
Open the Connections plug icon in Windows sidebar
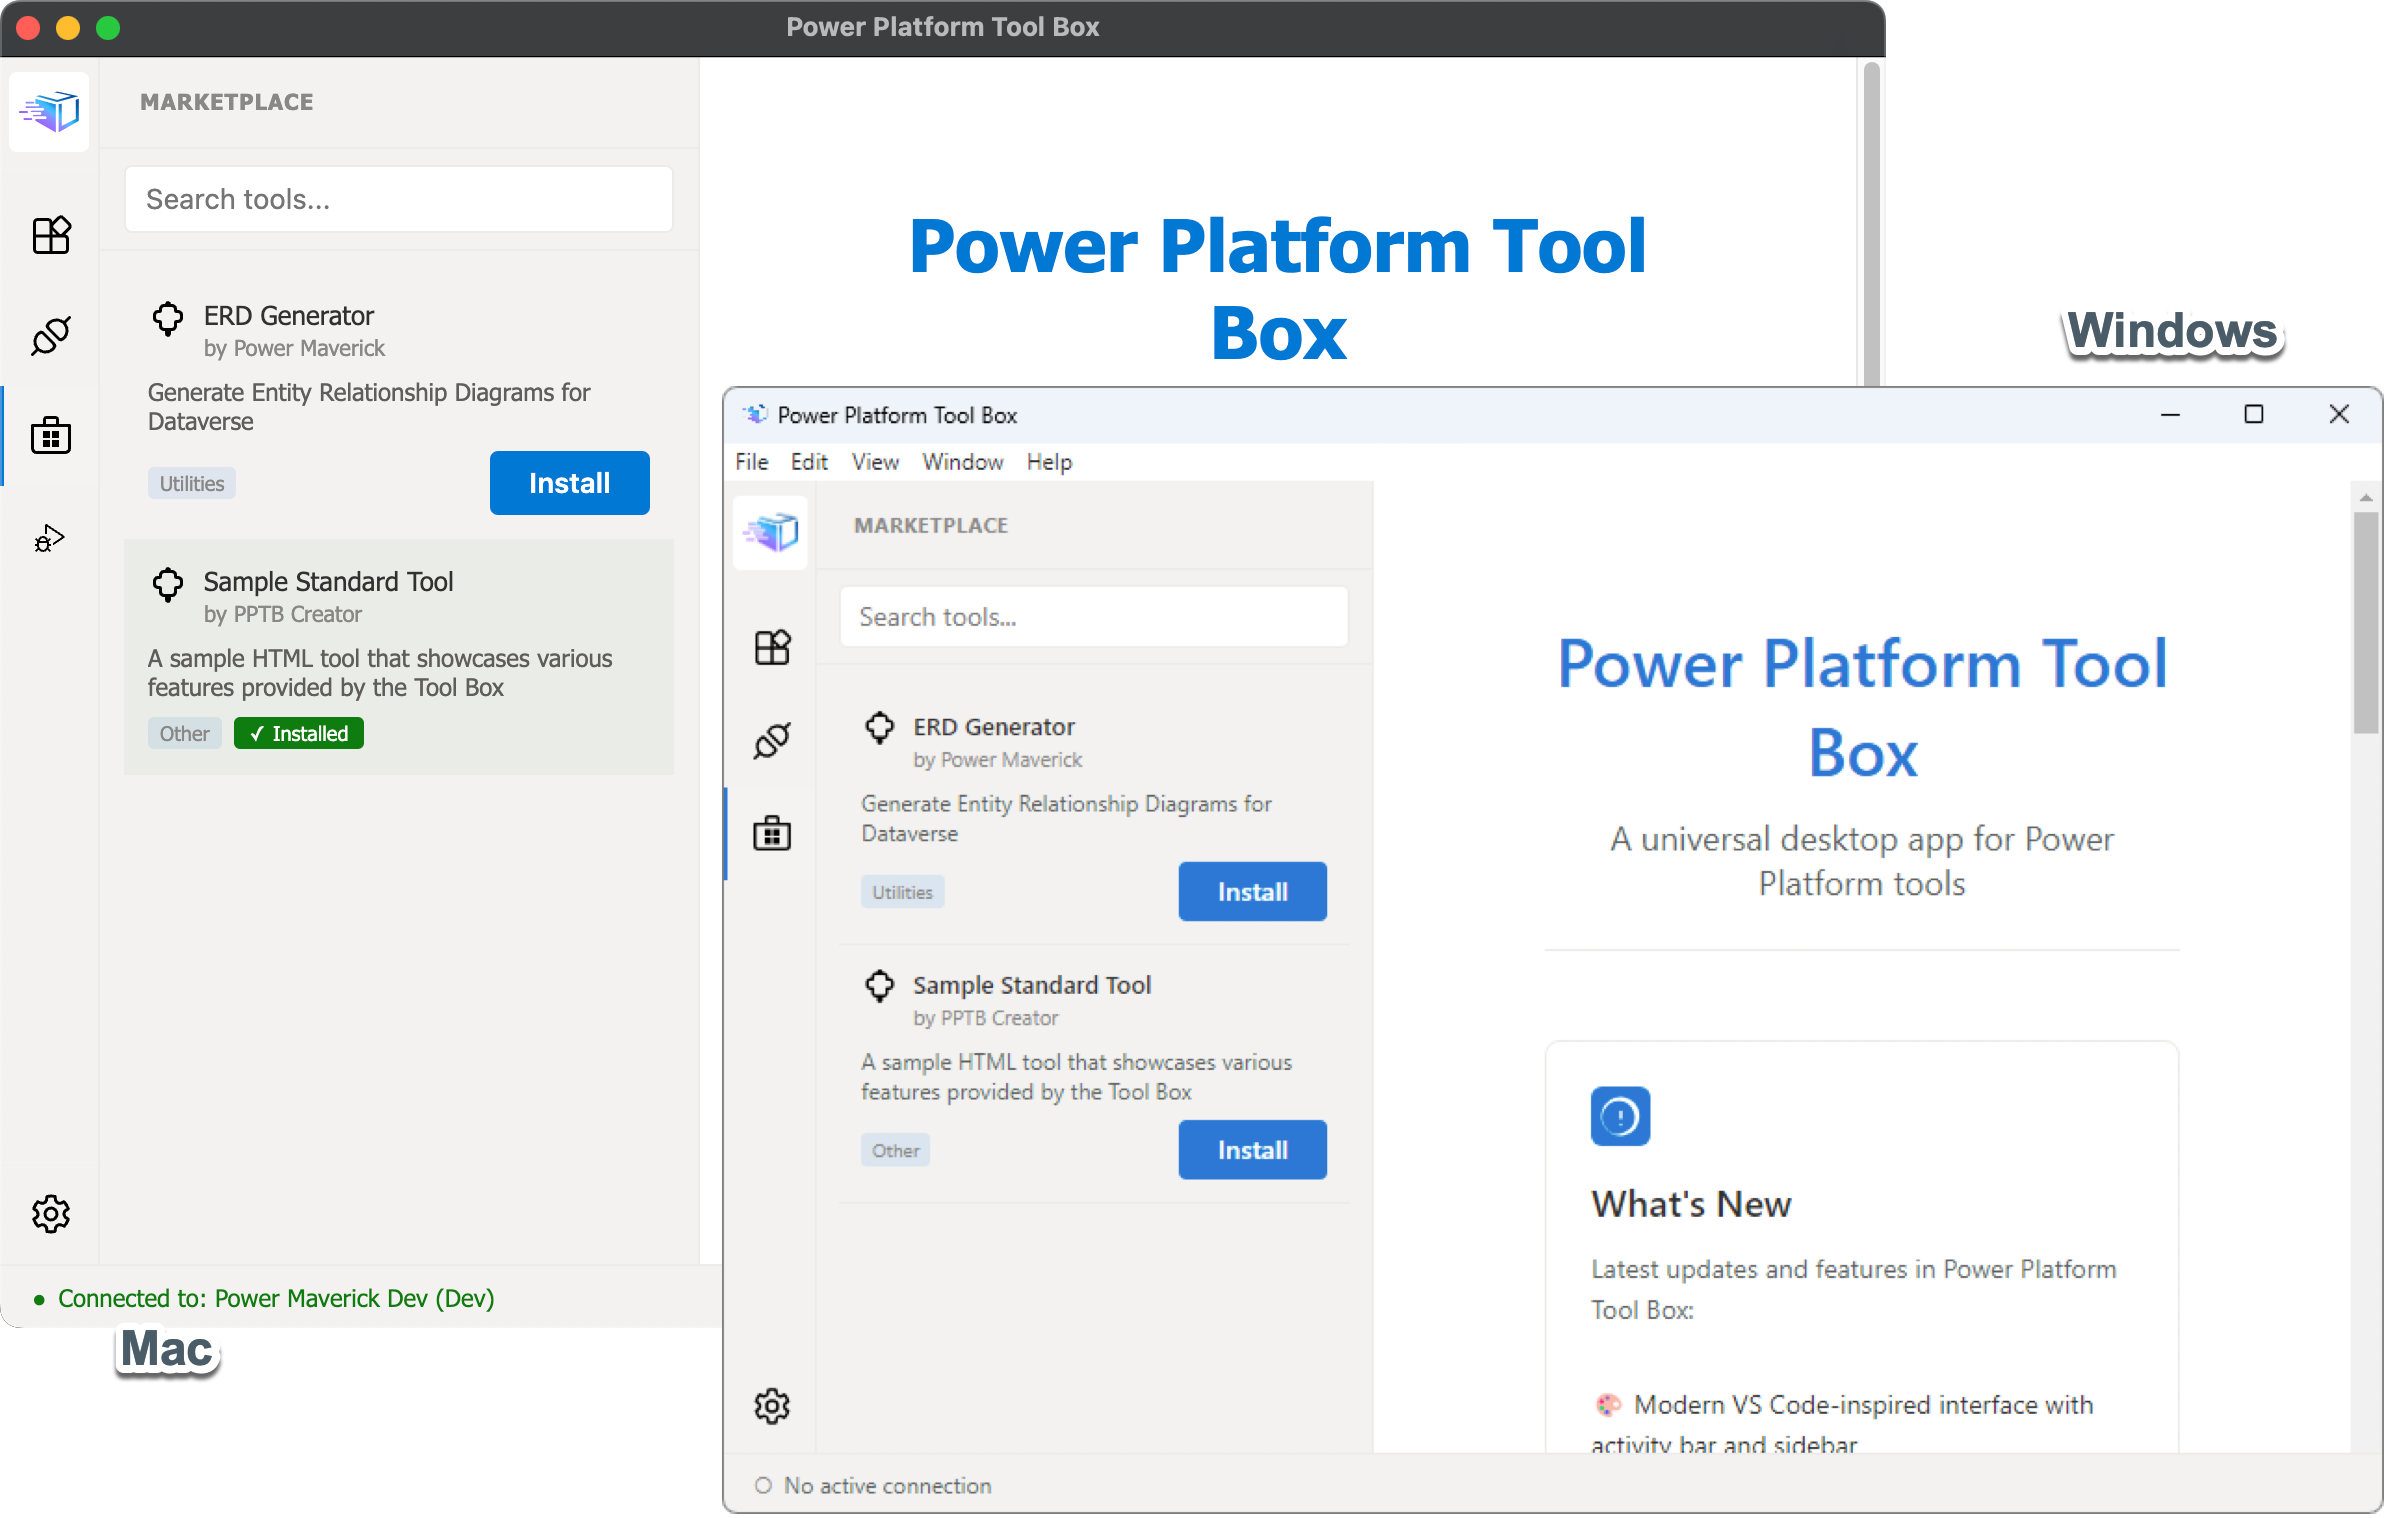click(x=772, y=741)
